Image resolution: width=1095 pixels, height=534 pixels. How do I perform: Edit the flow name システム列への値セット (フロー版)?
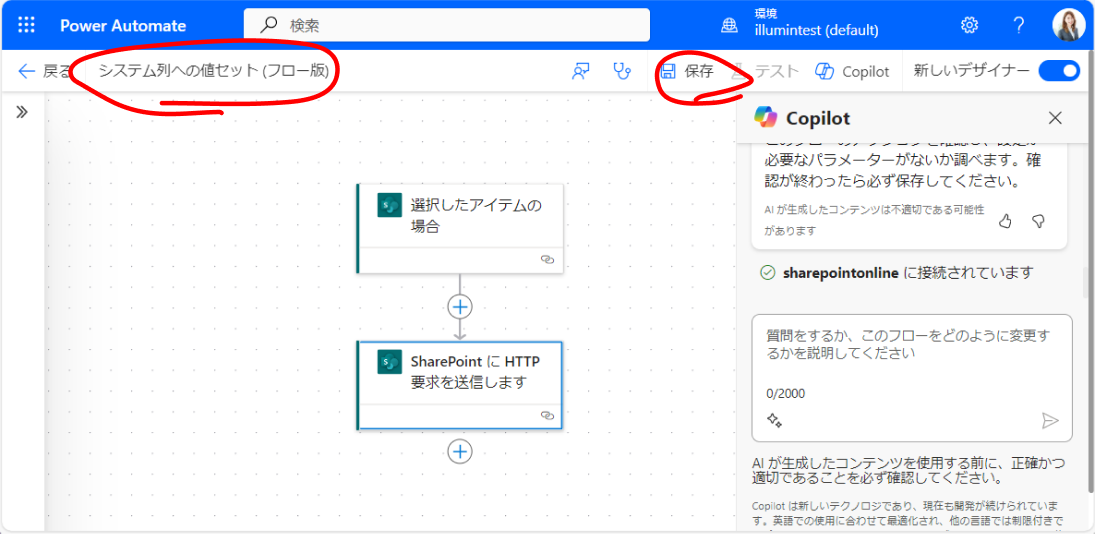click(213, 71)
